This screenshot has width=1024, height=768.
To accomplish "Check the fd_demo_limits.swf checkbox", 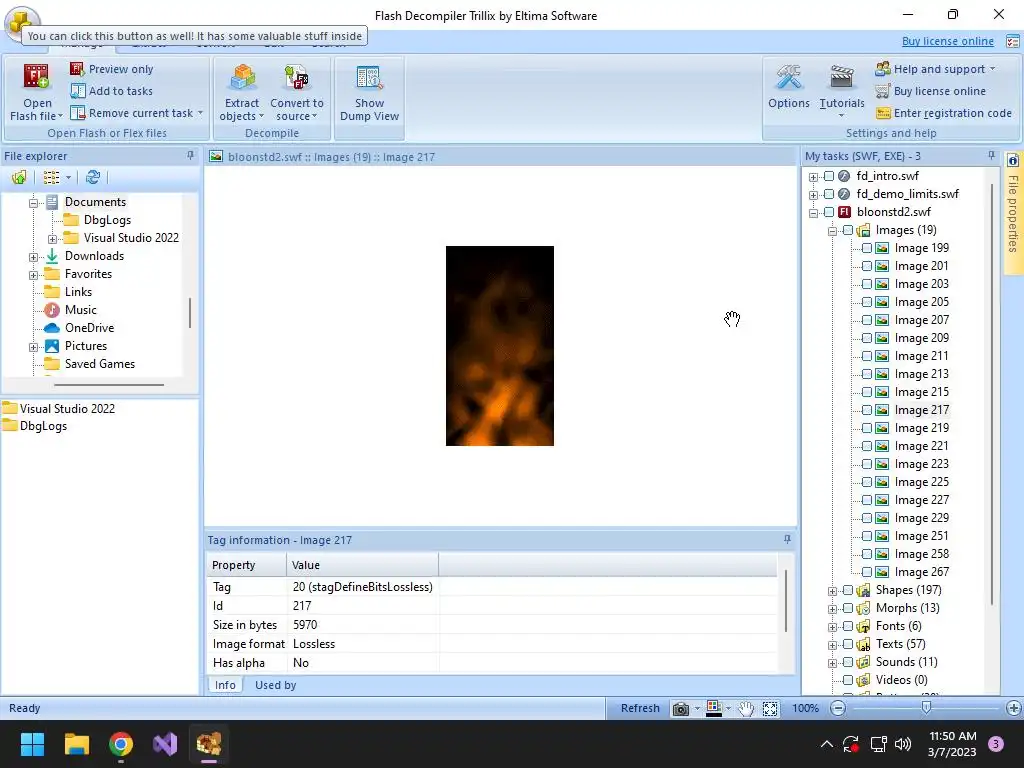I will 829,194.
